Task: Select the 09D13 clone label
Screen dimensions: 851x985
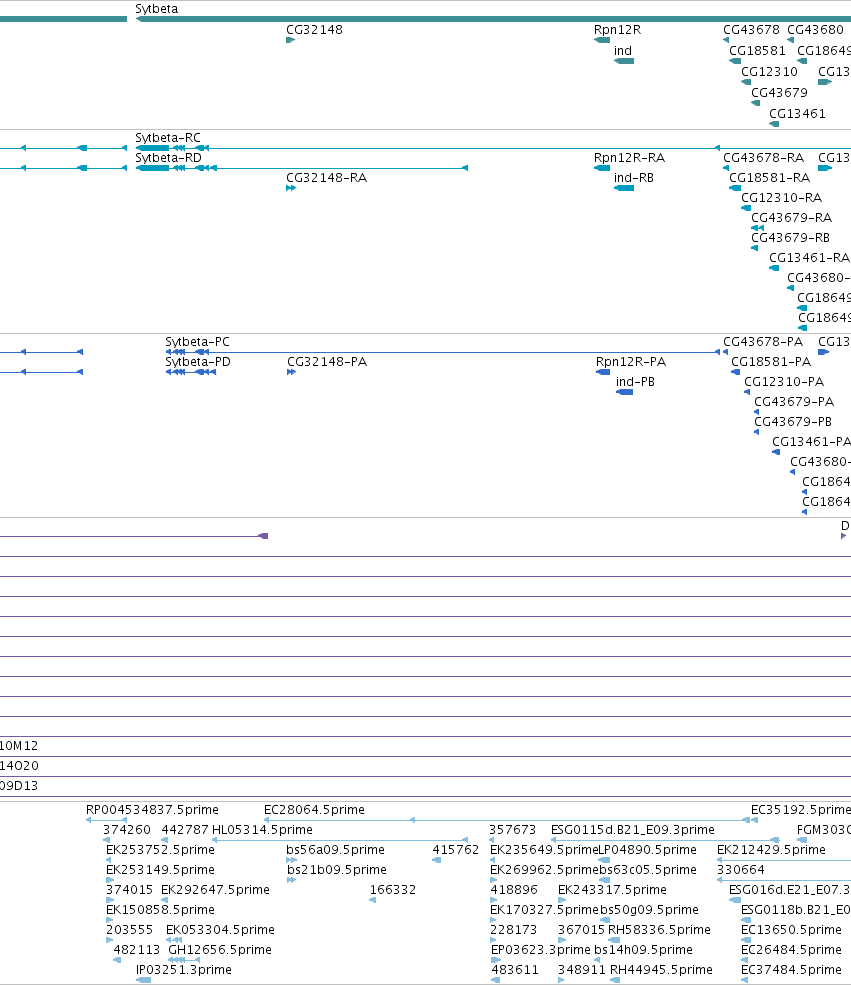Action: [19, 786]
